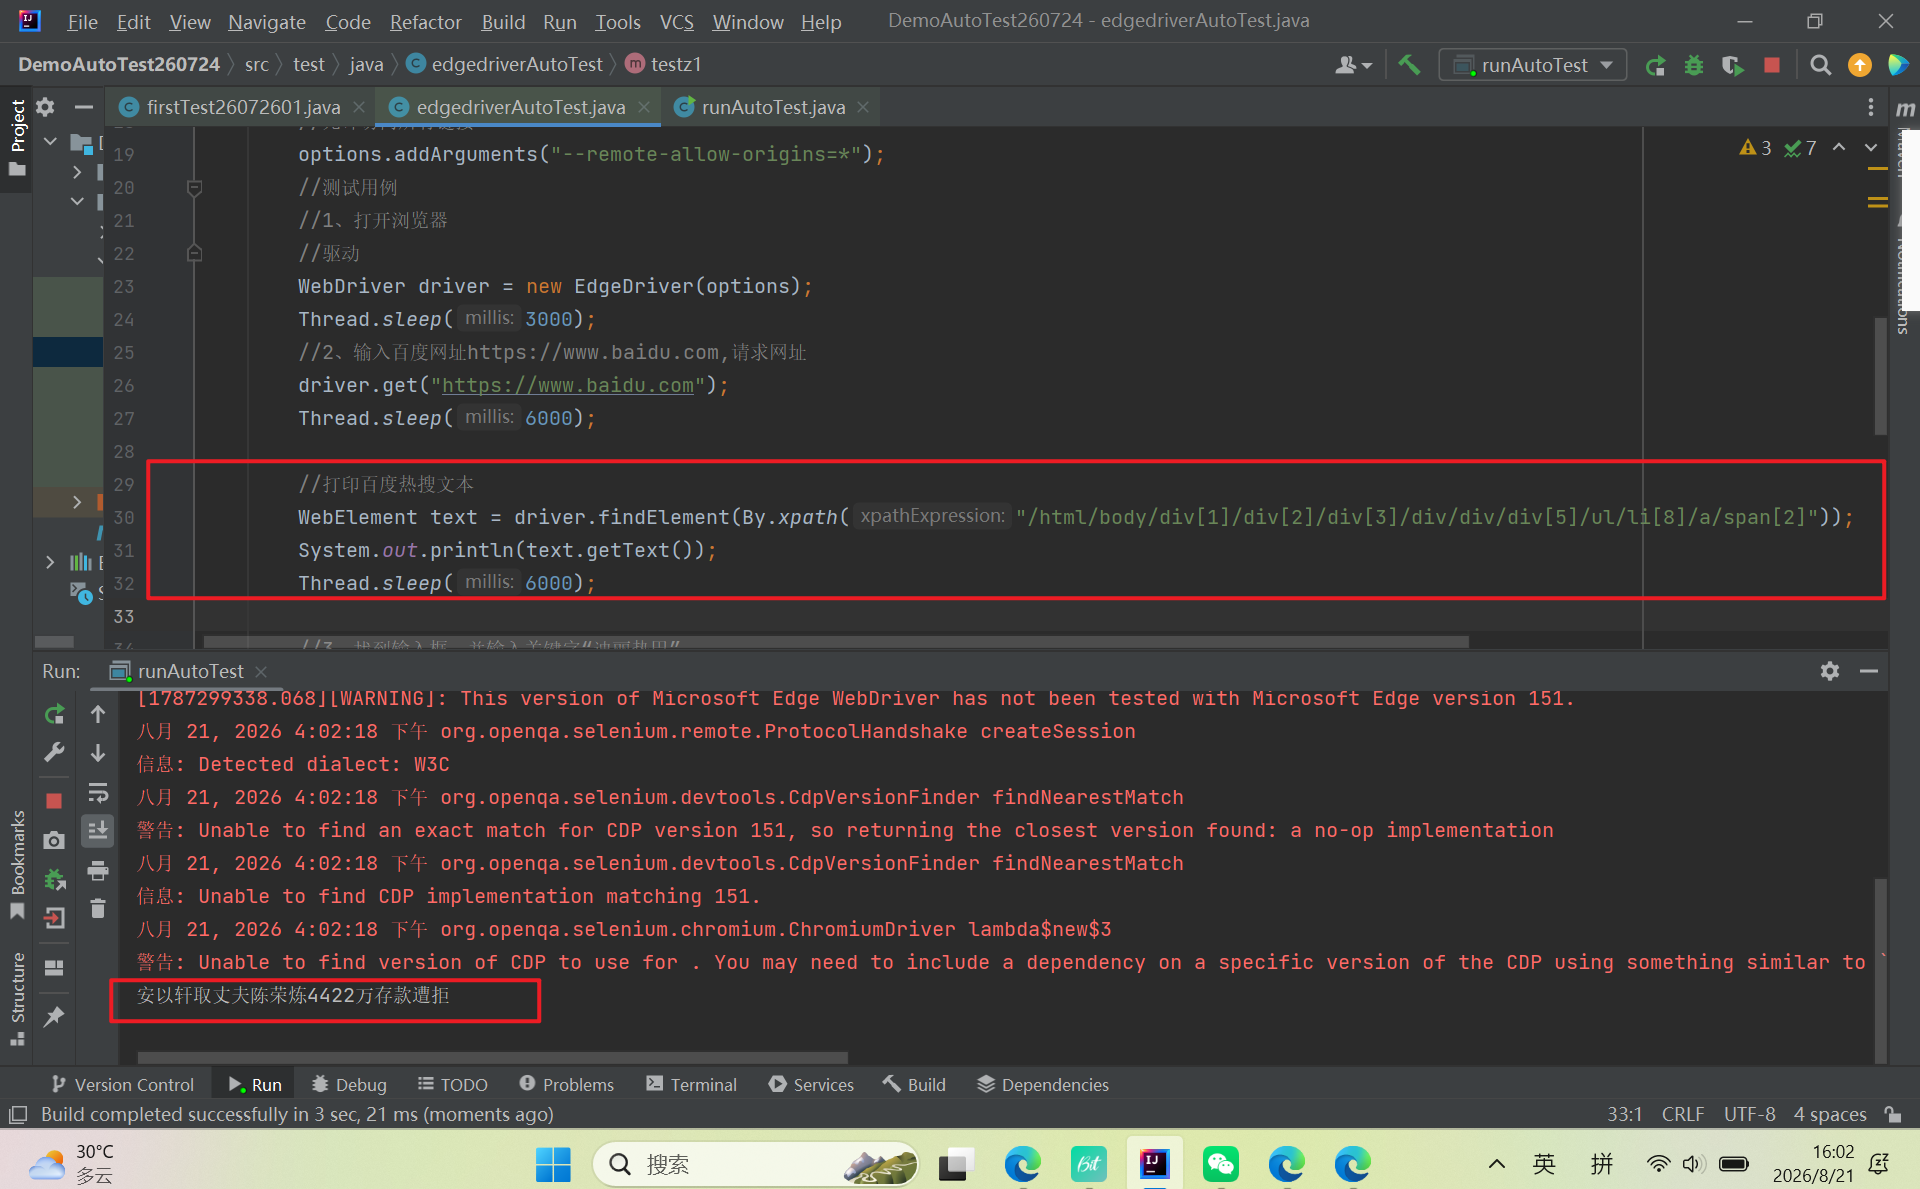The width and height of the screenshot is (1920, 1189).
Task: Open runAutoTest run configuration dropdown
Action: (1532, 65)
